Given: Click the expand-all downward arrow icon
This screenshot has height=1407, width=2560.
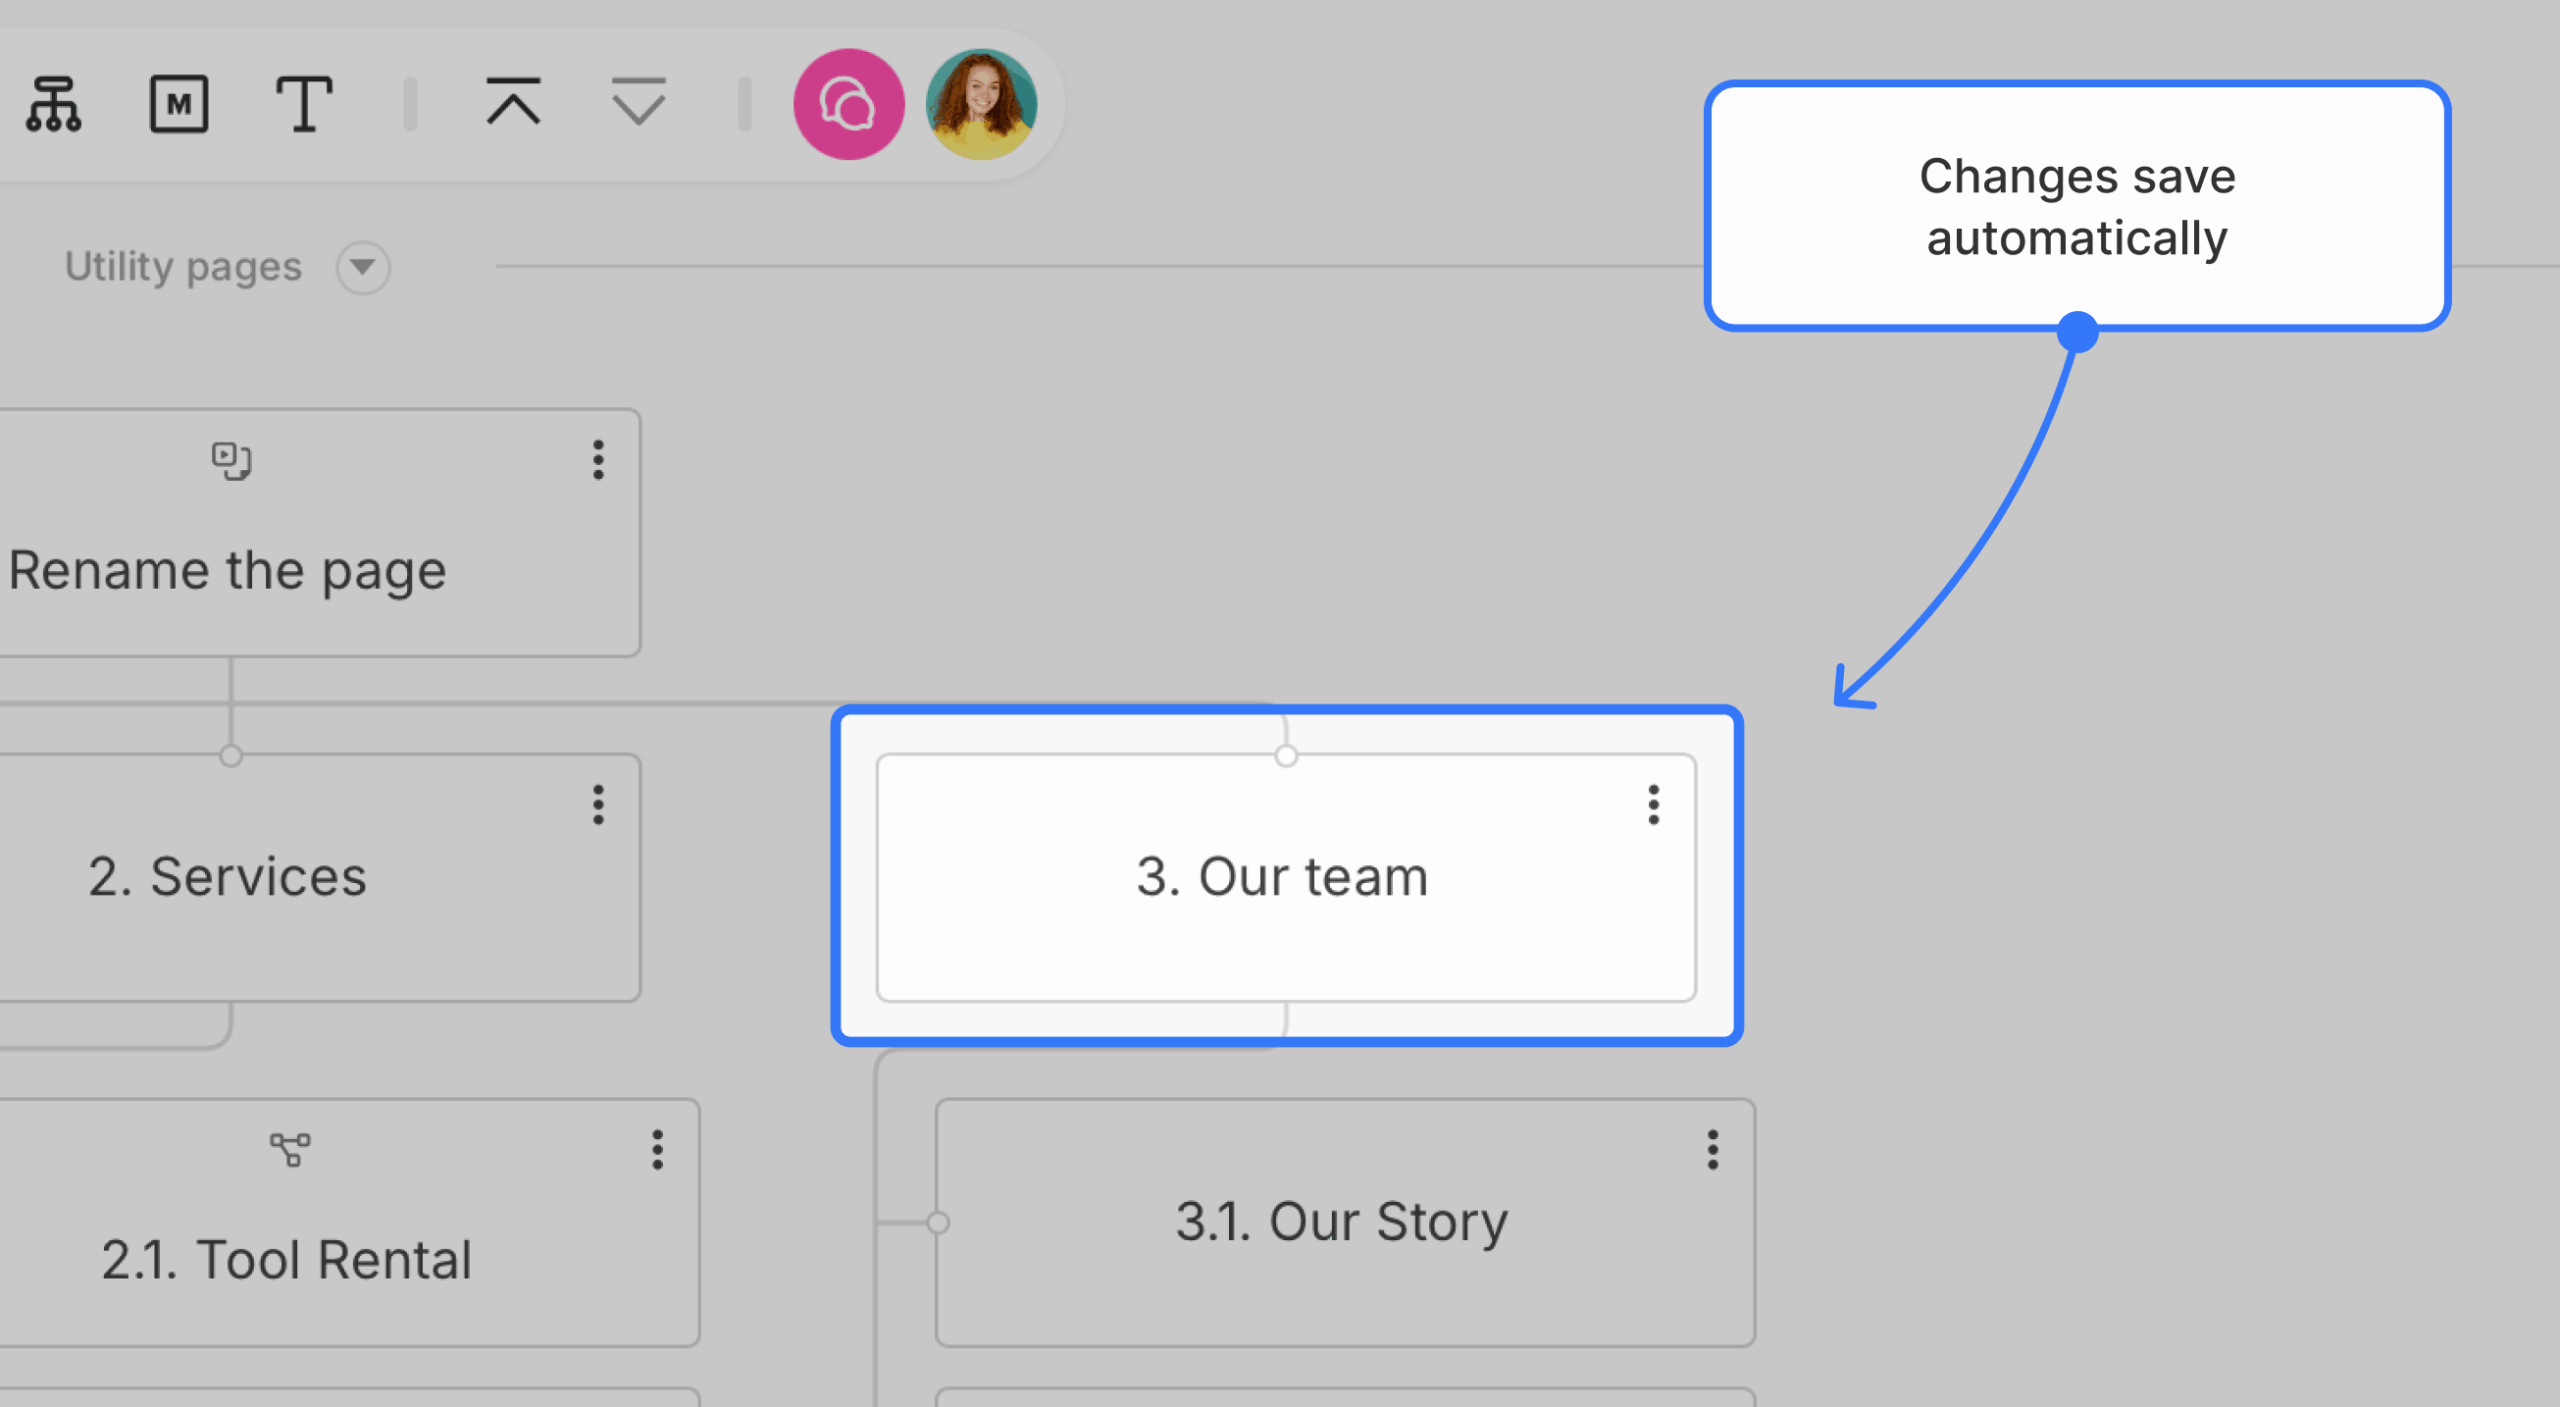Looking at the screenshot, I should click(638, 102).
